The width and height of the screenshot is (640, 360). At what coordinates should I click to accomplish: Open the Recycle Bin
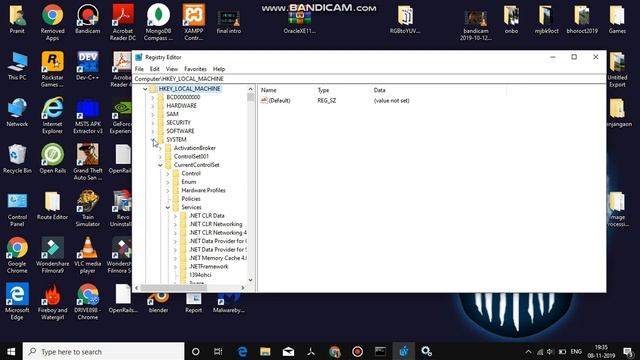coord(17,159)
